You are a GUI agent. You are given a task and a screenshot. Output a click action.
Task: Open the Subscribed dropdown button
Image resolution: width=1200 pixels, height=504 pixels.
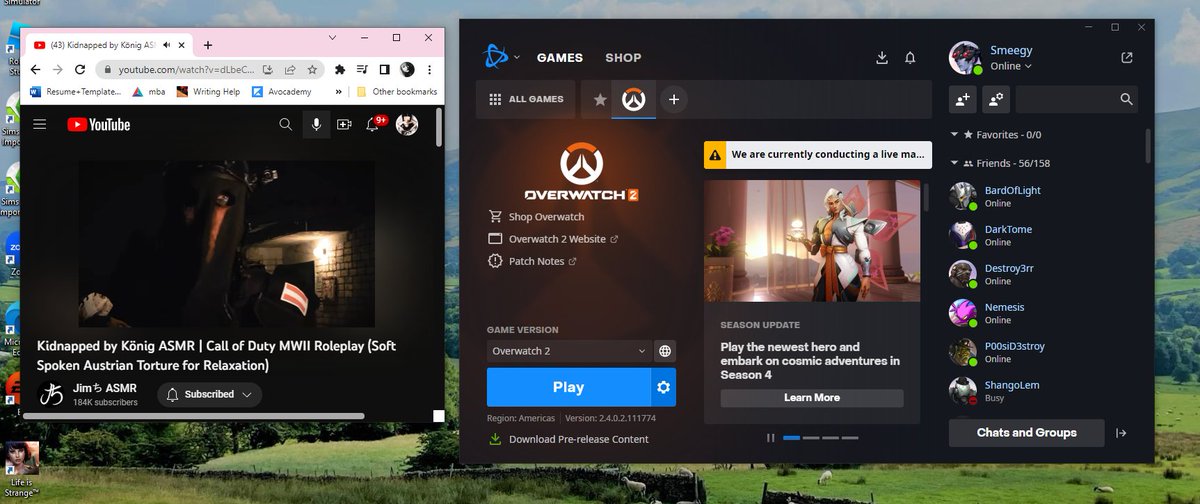[210, 394]
